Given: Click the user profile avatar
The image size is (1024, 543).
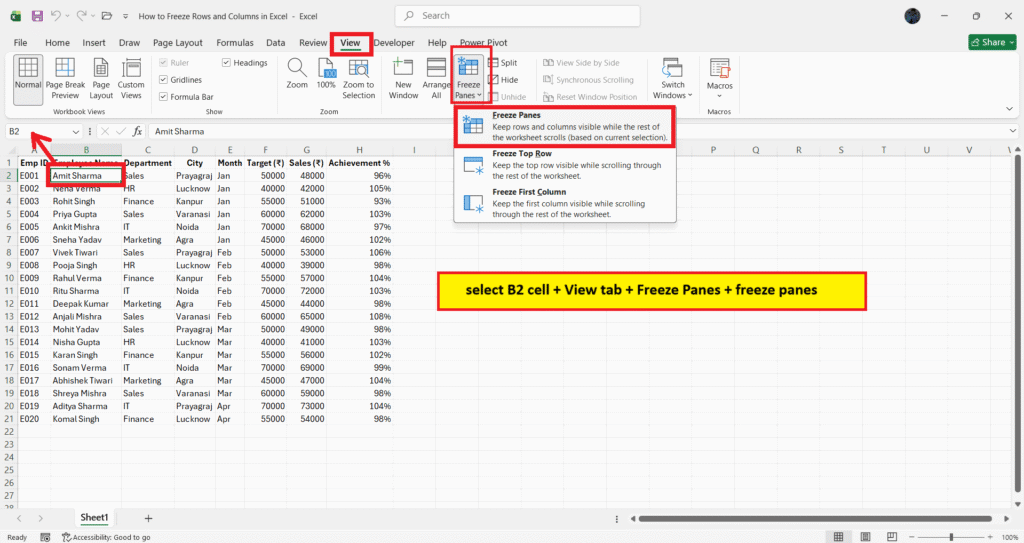Looking at the screenshot, I should coord(912,16).
